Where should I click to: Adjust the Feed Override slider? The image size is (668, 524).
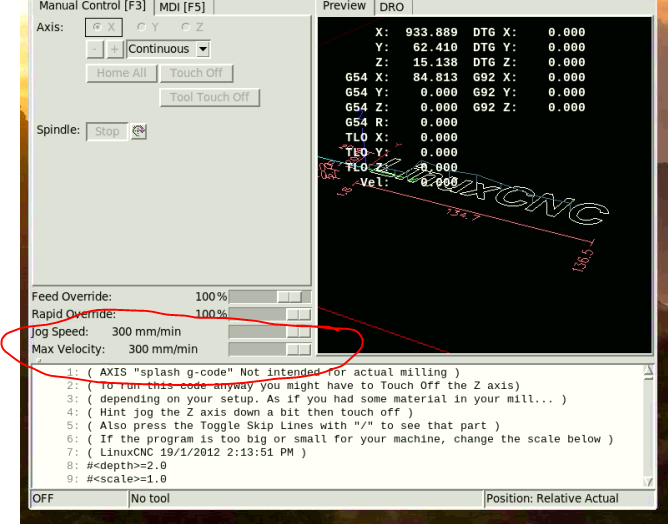[x=270, y=297]
